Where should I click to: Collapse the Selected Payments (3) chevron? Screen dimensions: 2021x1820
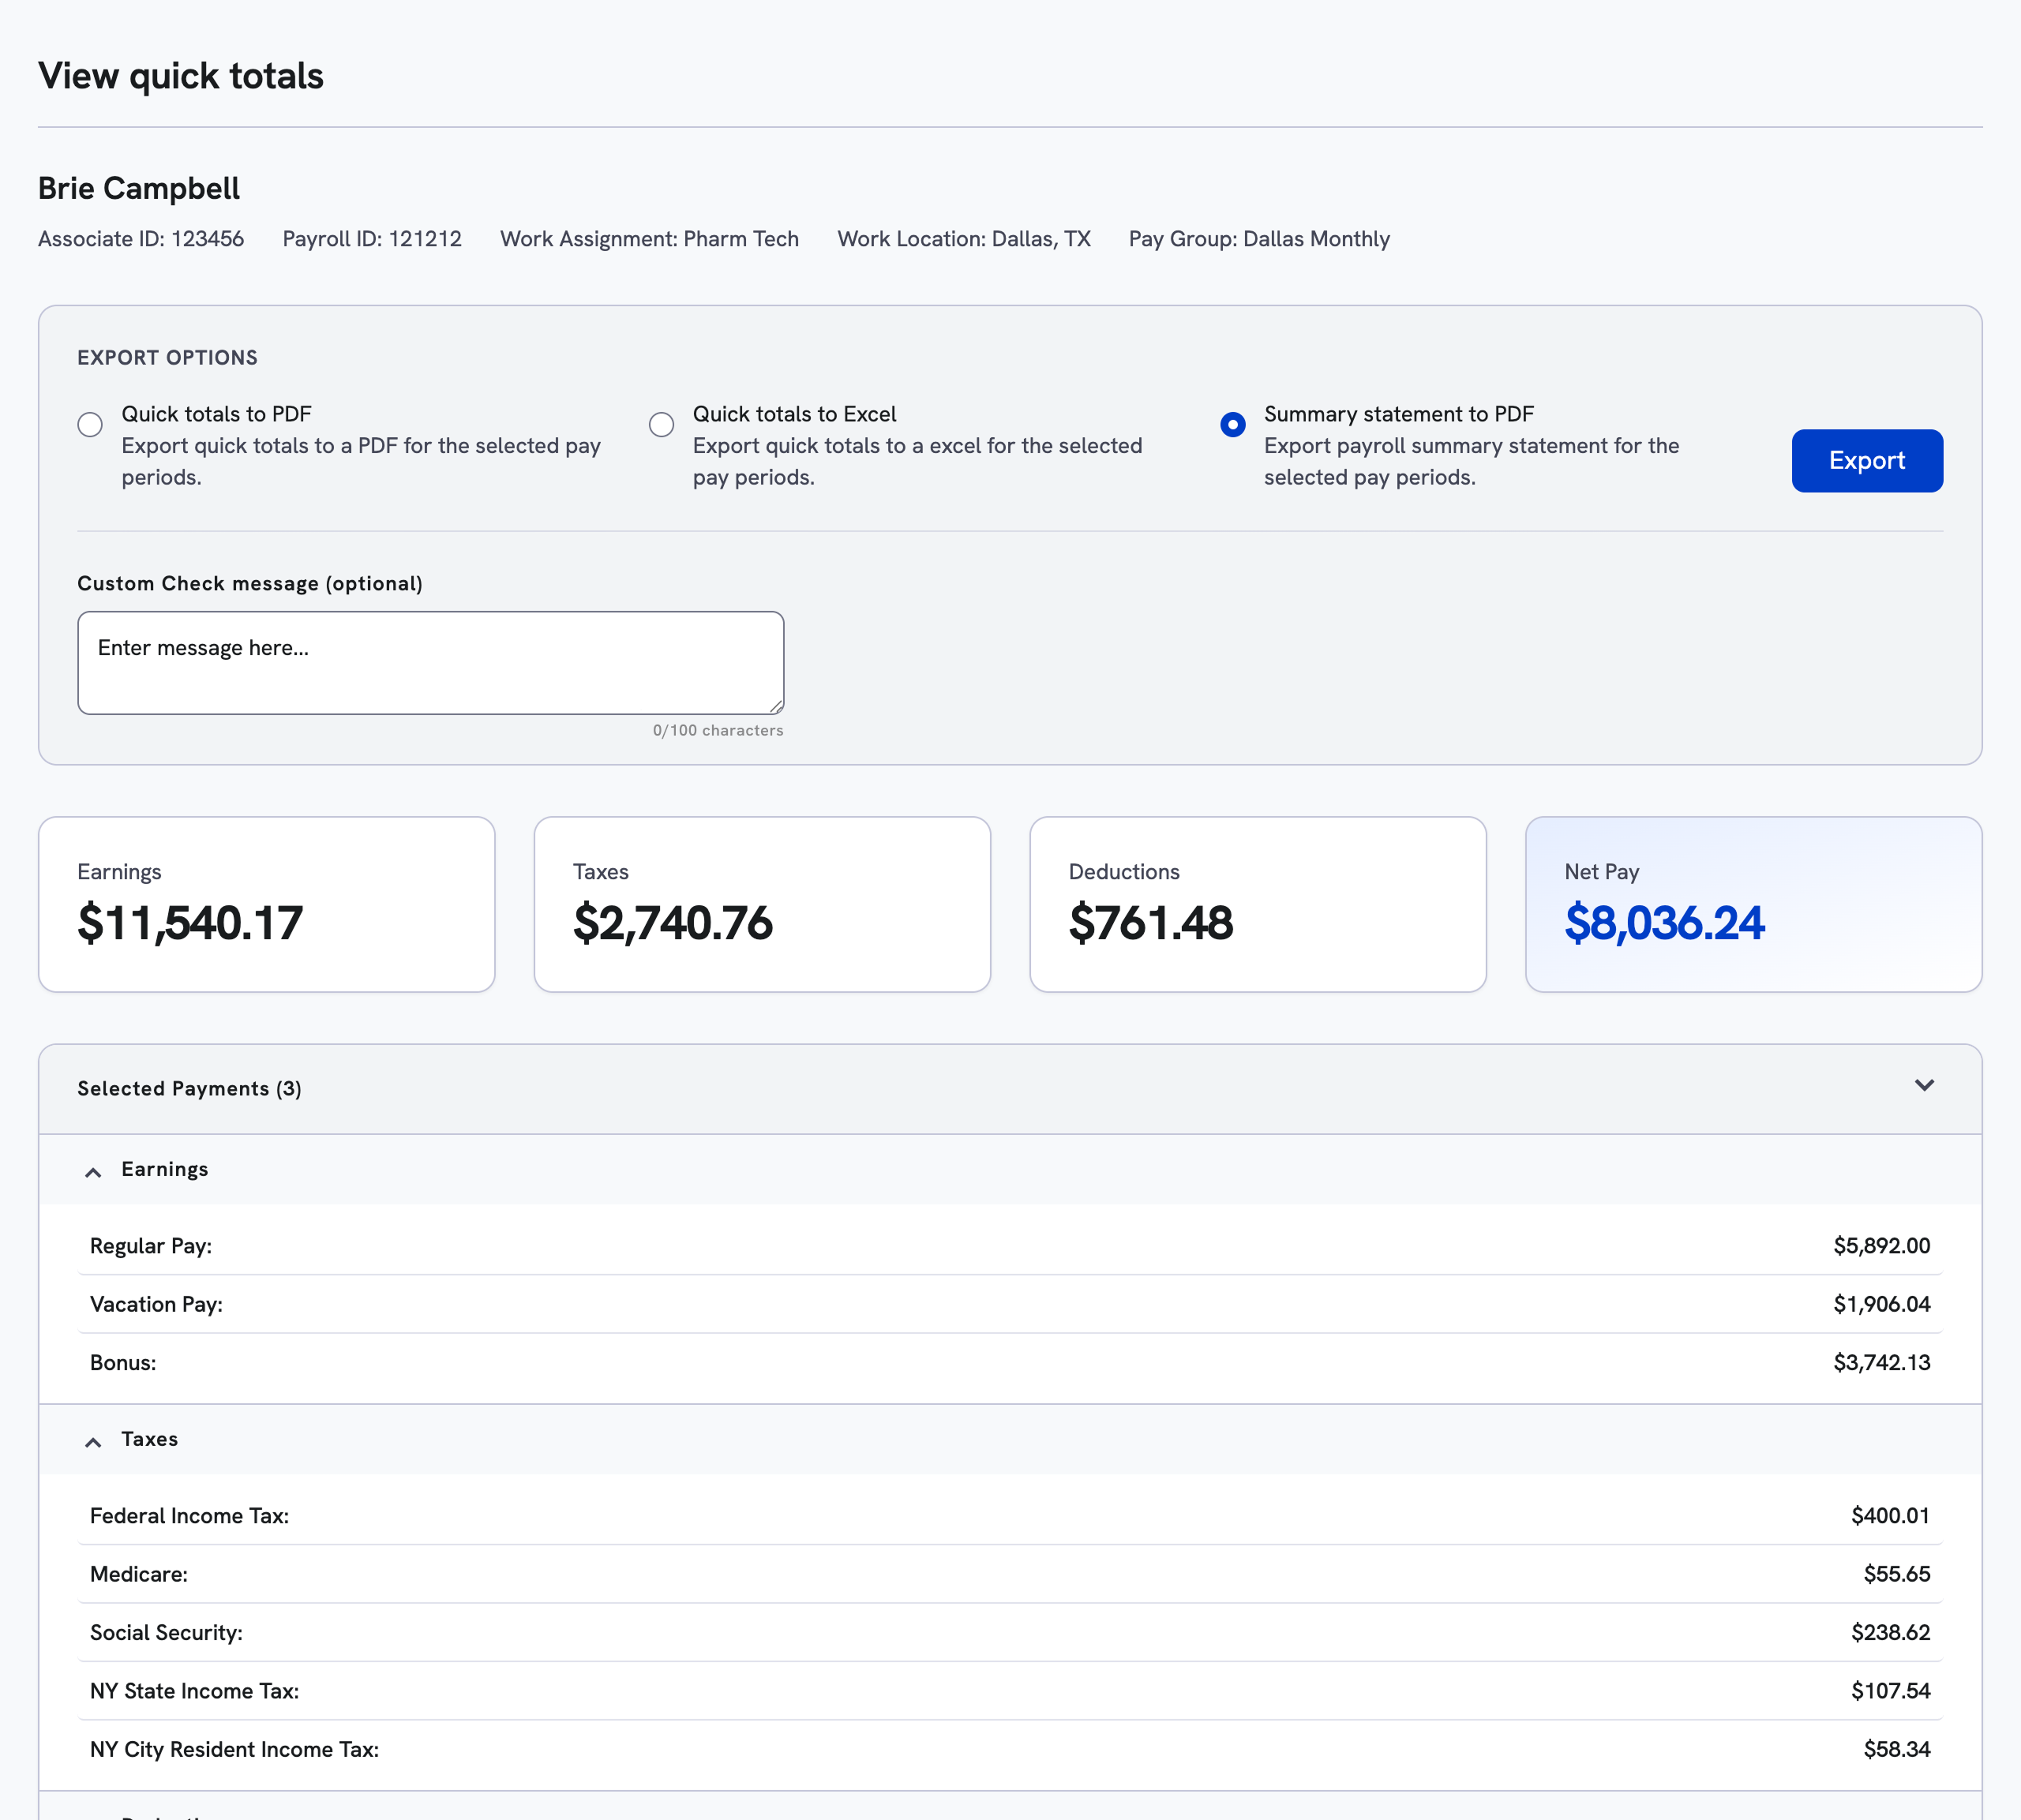point(1924,1086)
